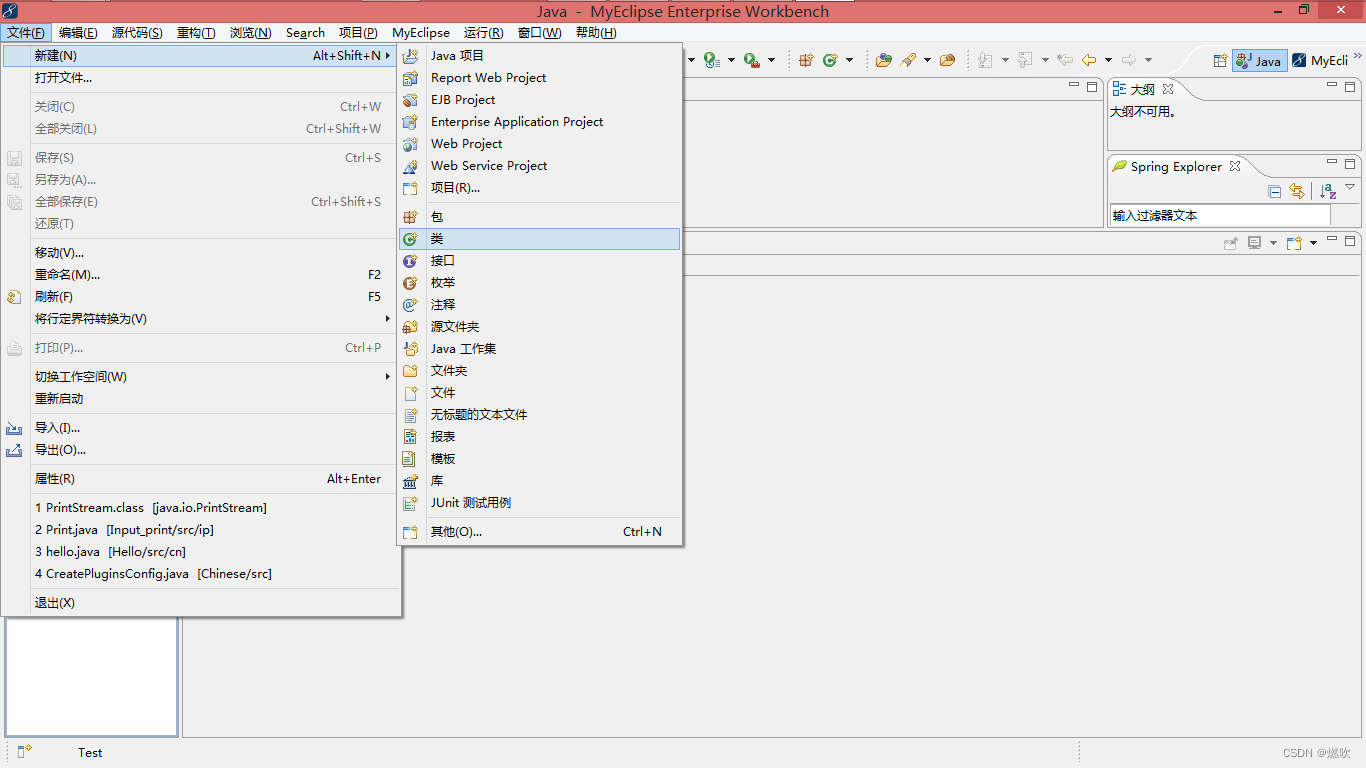
Task: Click the open new console icon
Action: pyautogui.click(x=1294, y=242)
